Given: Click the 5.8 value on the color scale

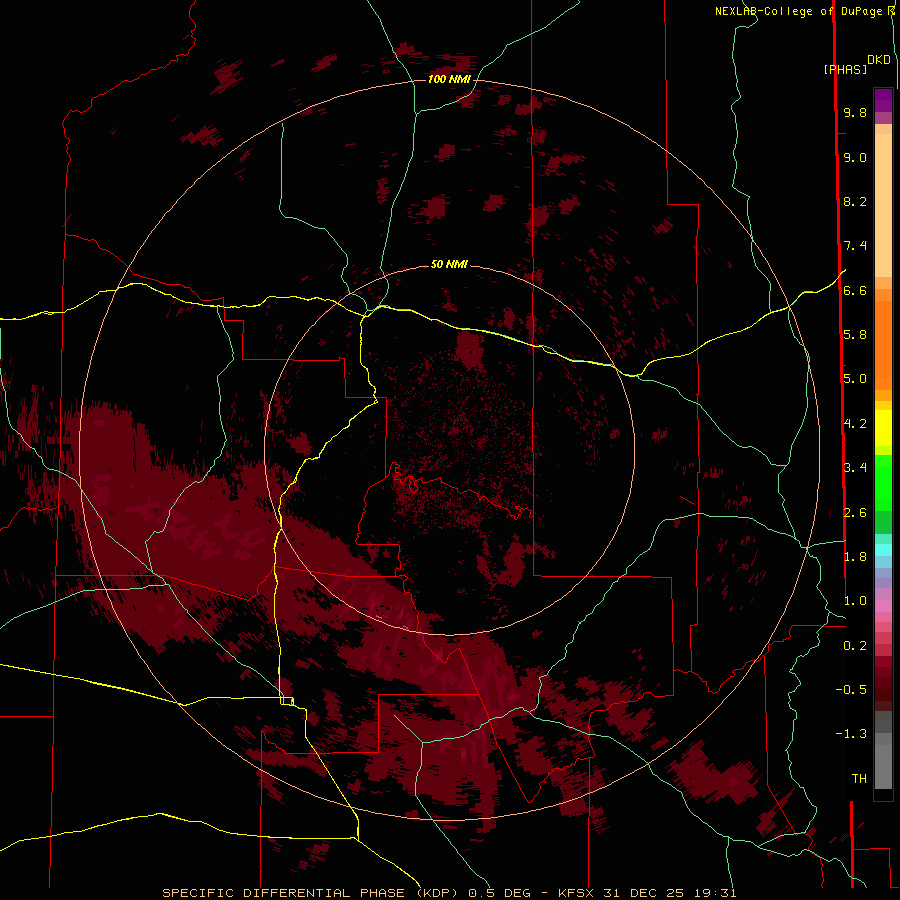Looking at the screenshot, I should pos(855,334).
